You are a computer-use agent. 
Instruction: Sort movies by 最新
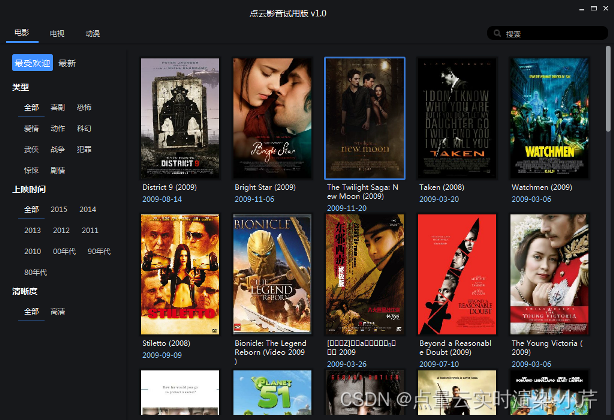(67, 63)
